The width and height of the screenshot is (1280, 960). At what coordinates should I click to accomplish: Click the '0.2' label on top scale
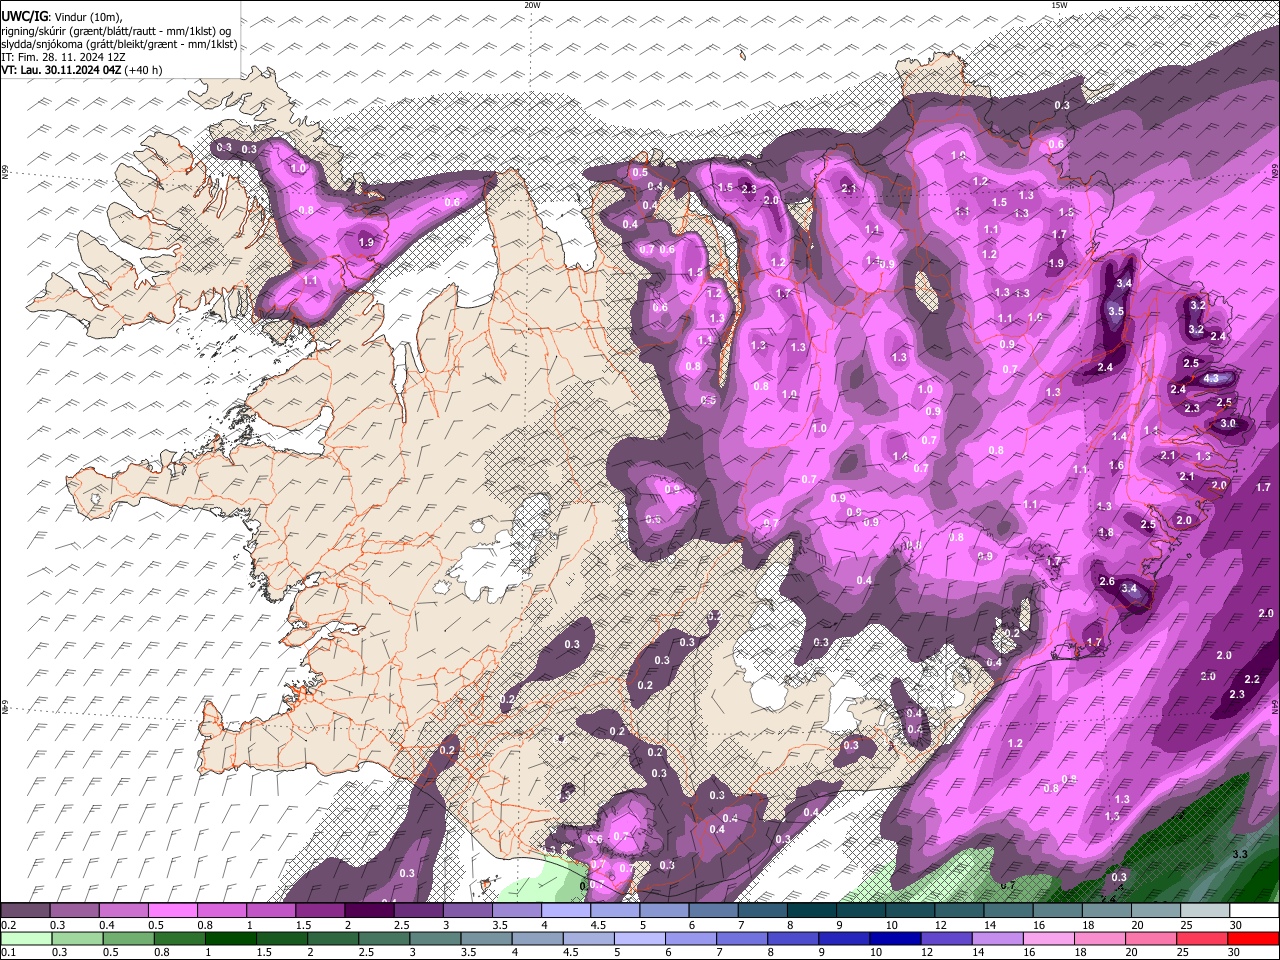(8, 926)
